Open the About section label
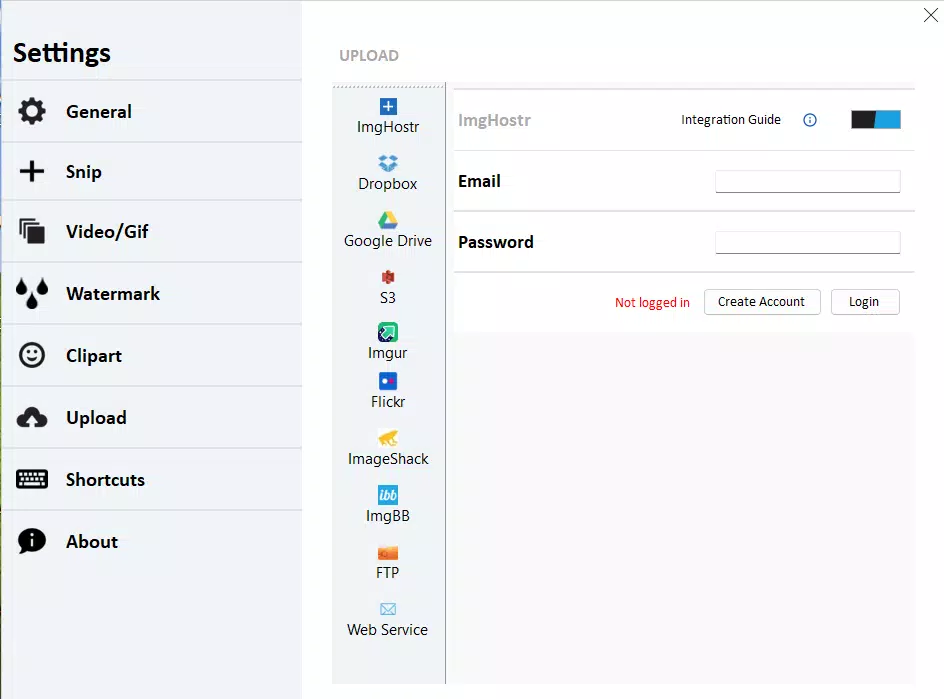Viewport: 944px width, 699px height. [92, 542]
